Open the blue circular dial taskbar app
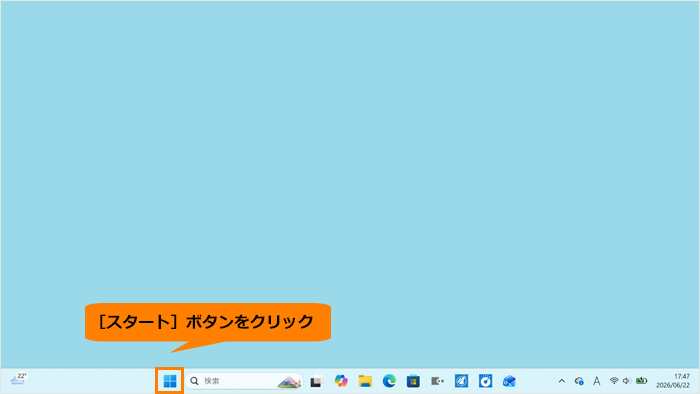Image resolution: width=700 pixels, height=394 pixels. pos(485,381)
